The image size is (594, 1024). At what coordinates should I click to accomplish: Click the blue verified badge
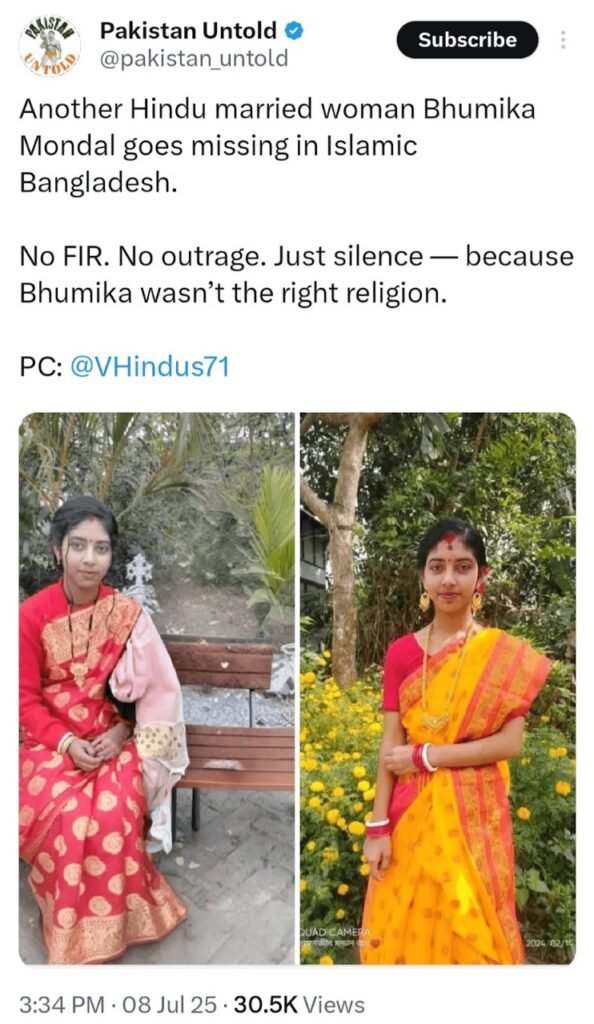[x=294, y=30]
